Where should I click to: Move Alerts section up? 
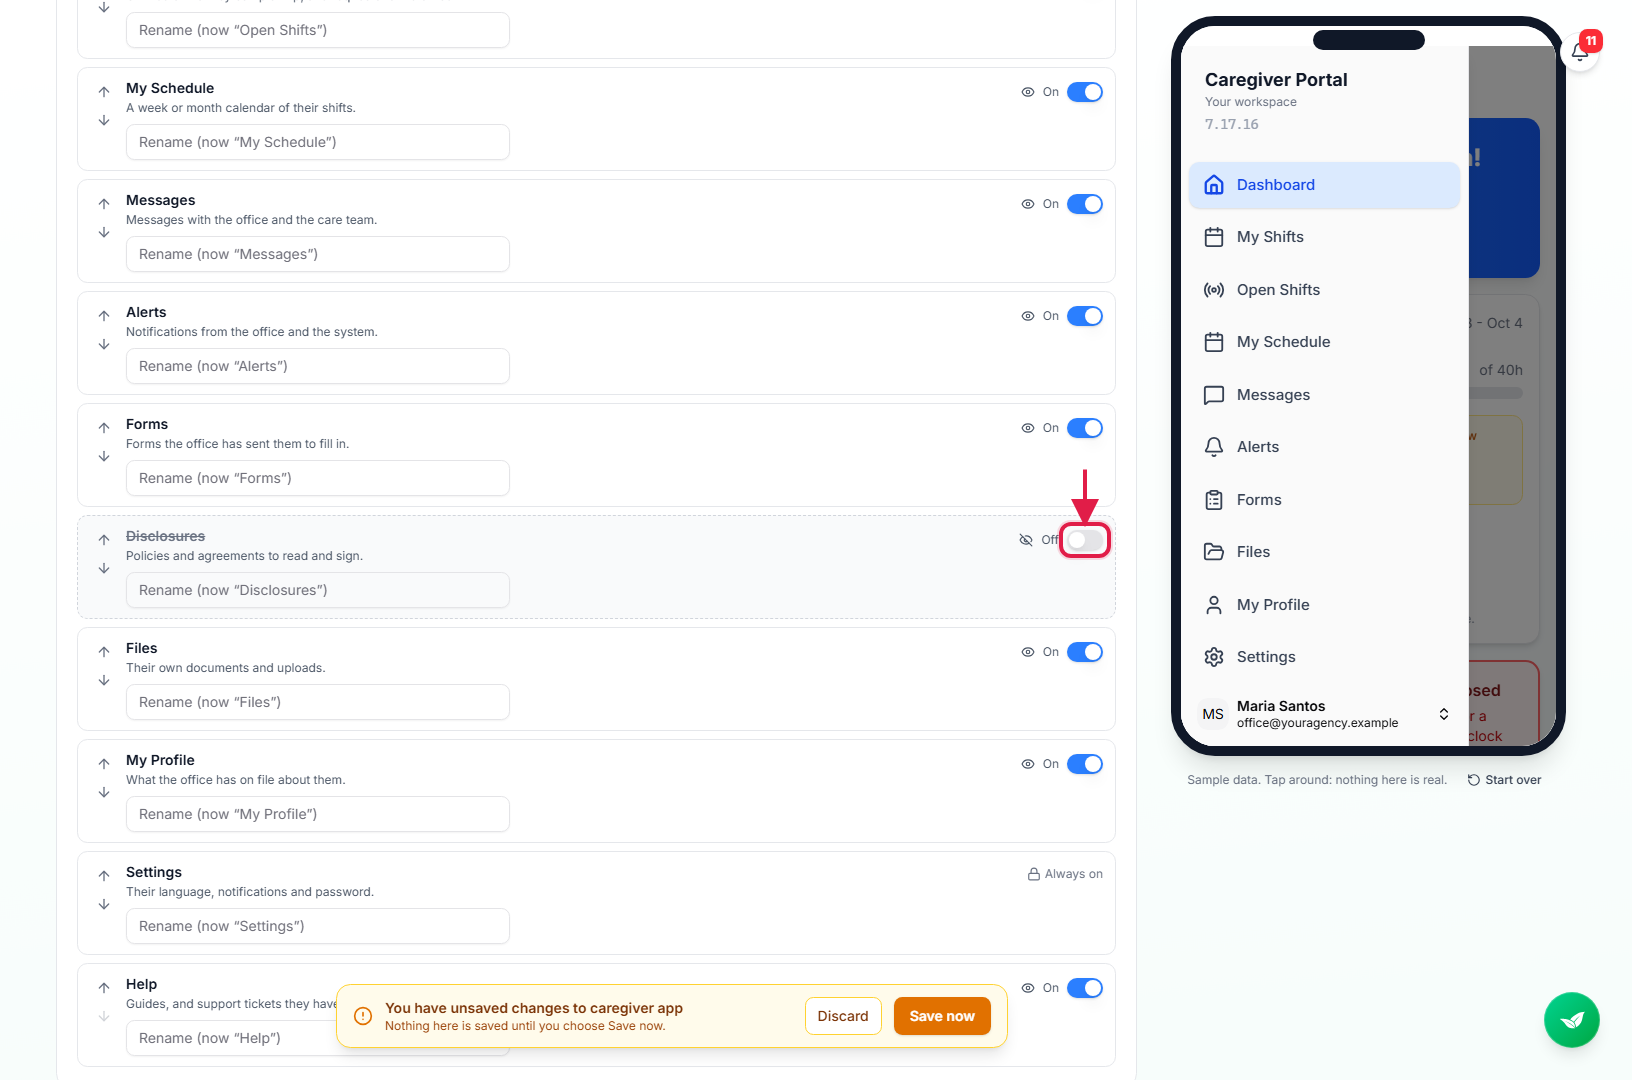(104, 316)
